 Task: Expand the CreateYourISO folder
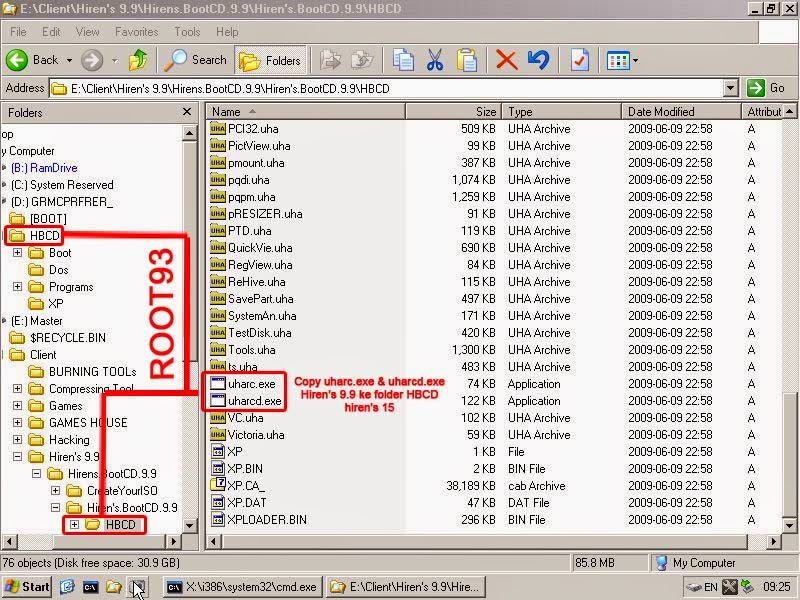tap(56, 491)
